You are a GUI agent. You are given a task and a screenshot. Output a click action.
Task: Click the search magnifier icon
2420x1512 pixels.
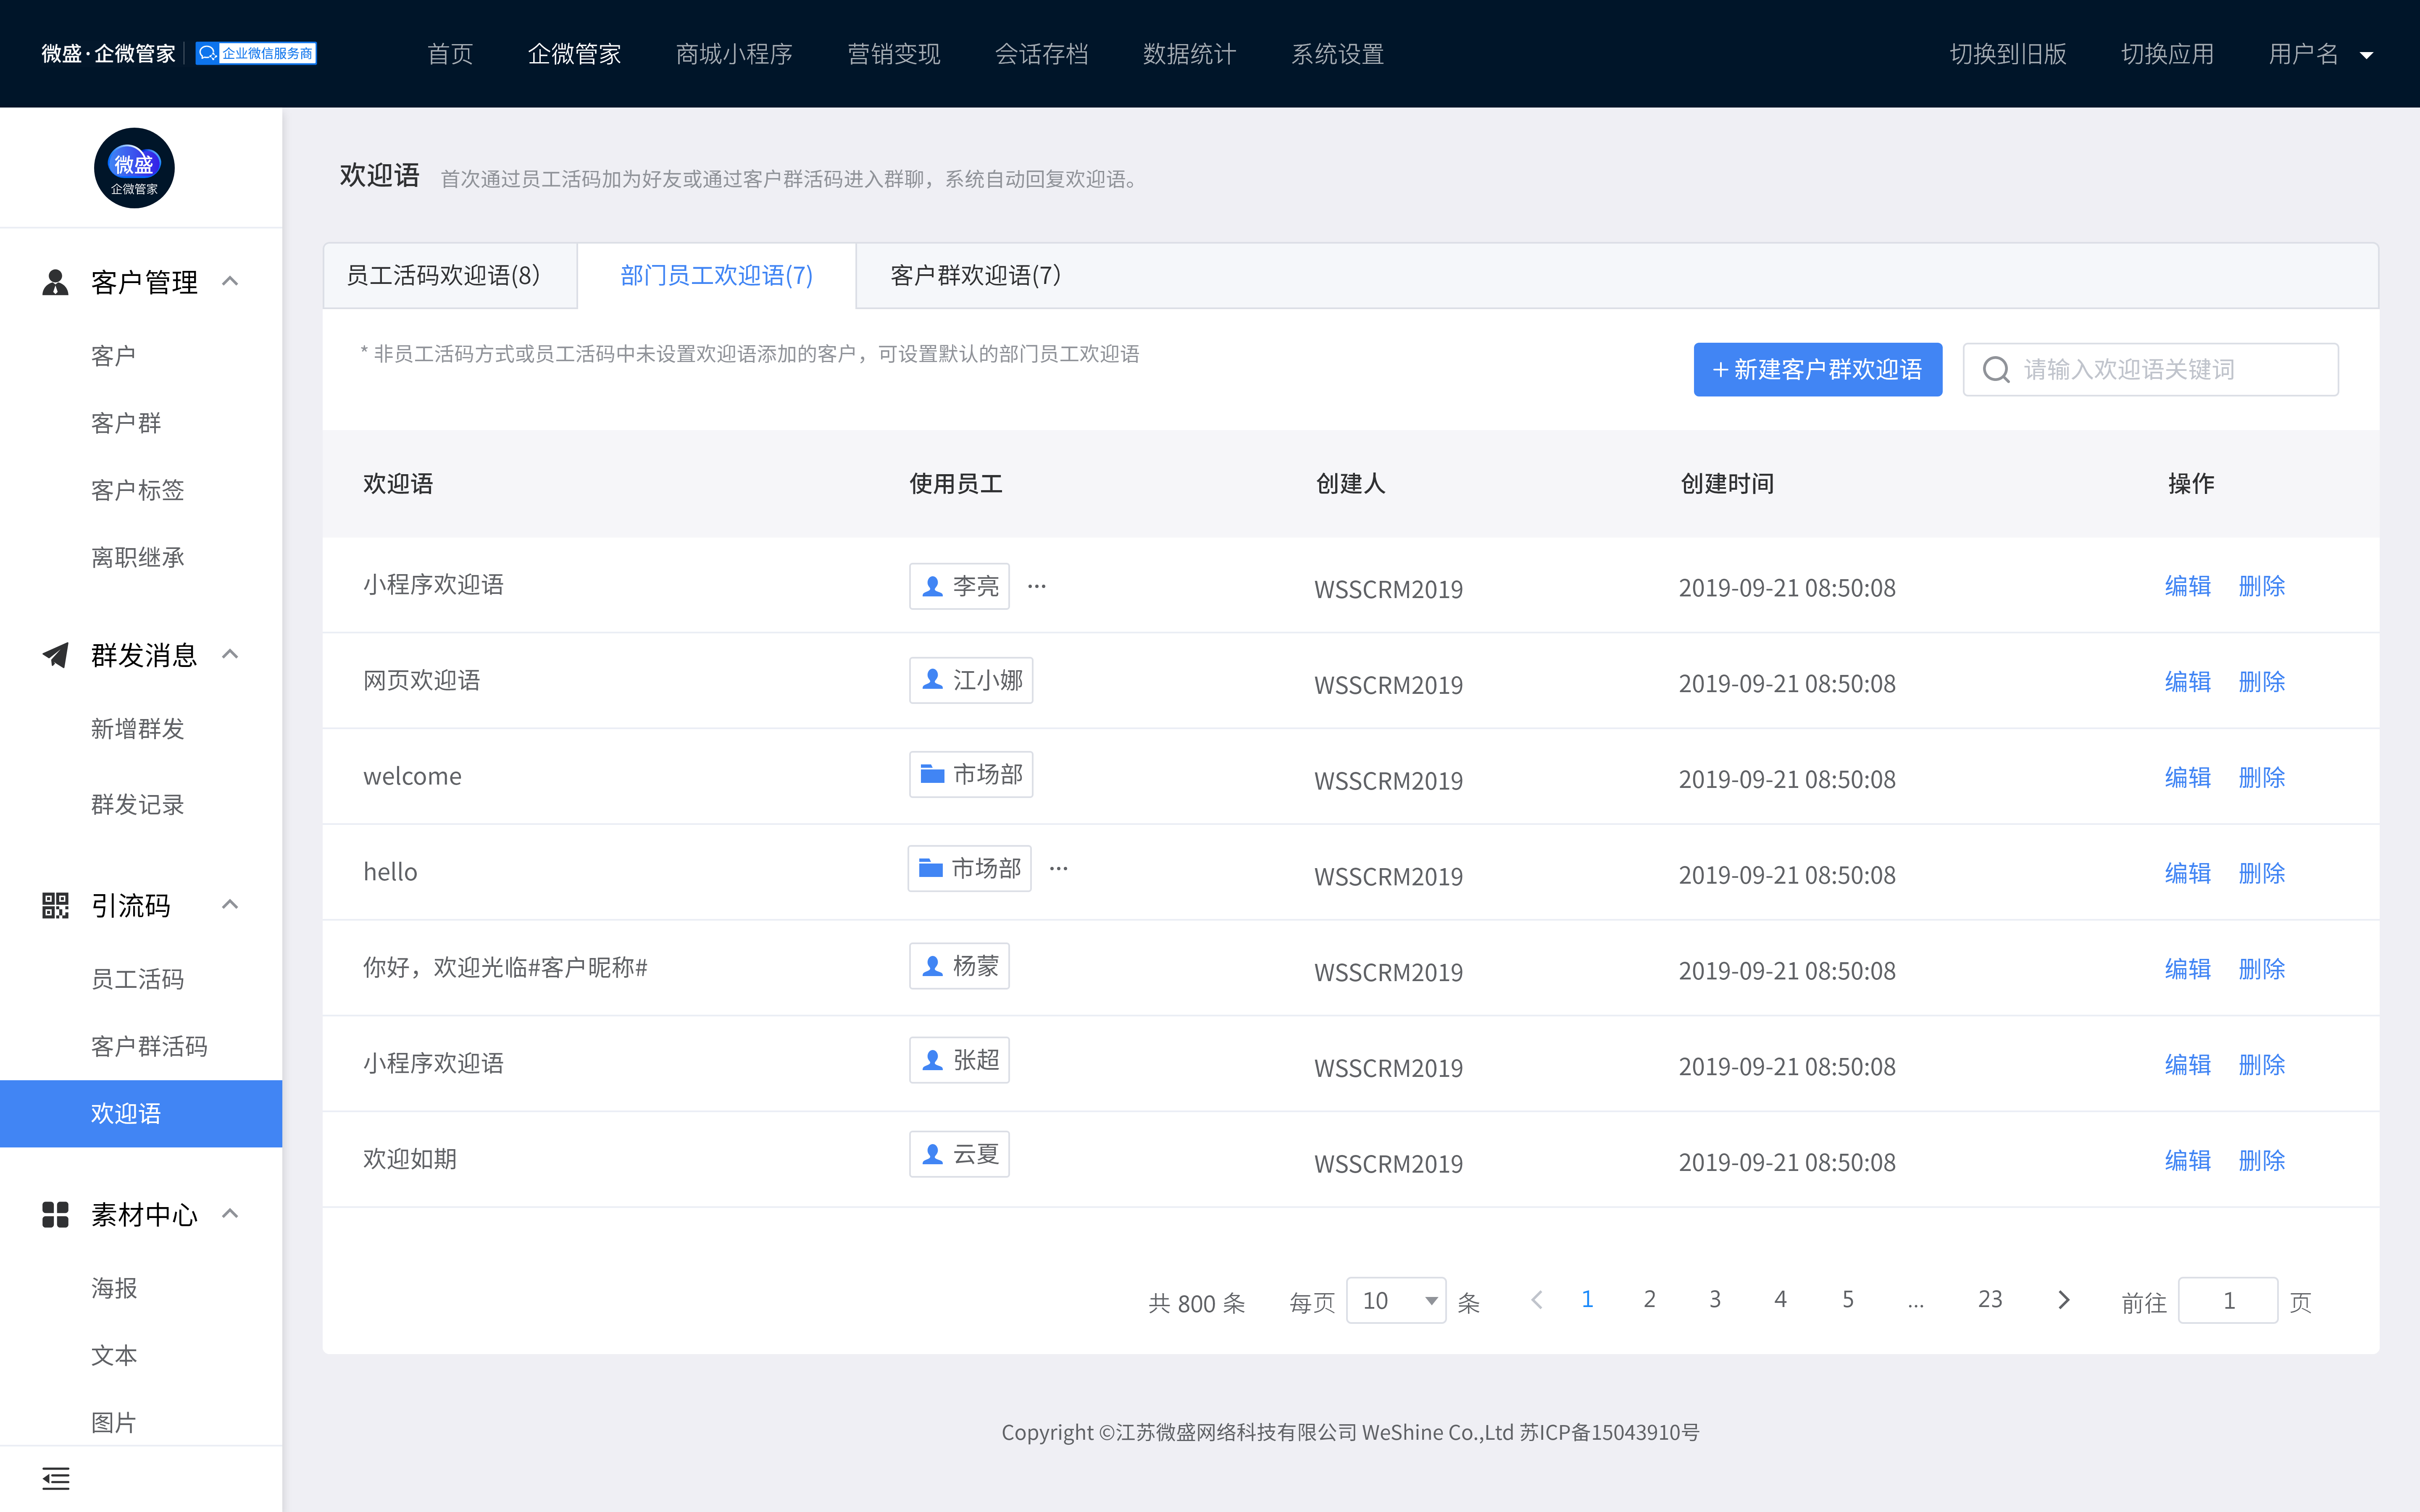click(x=1996, y=370)
